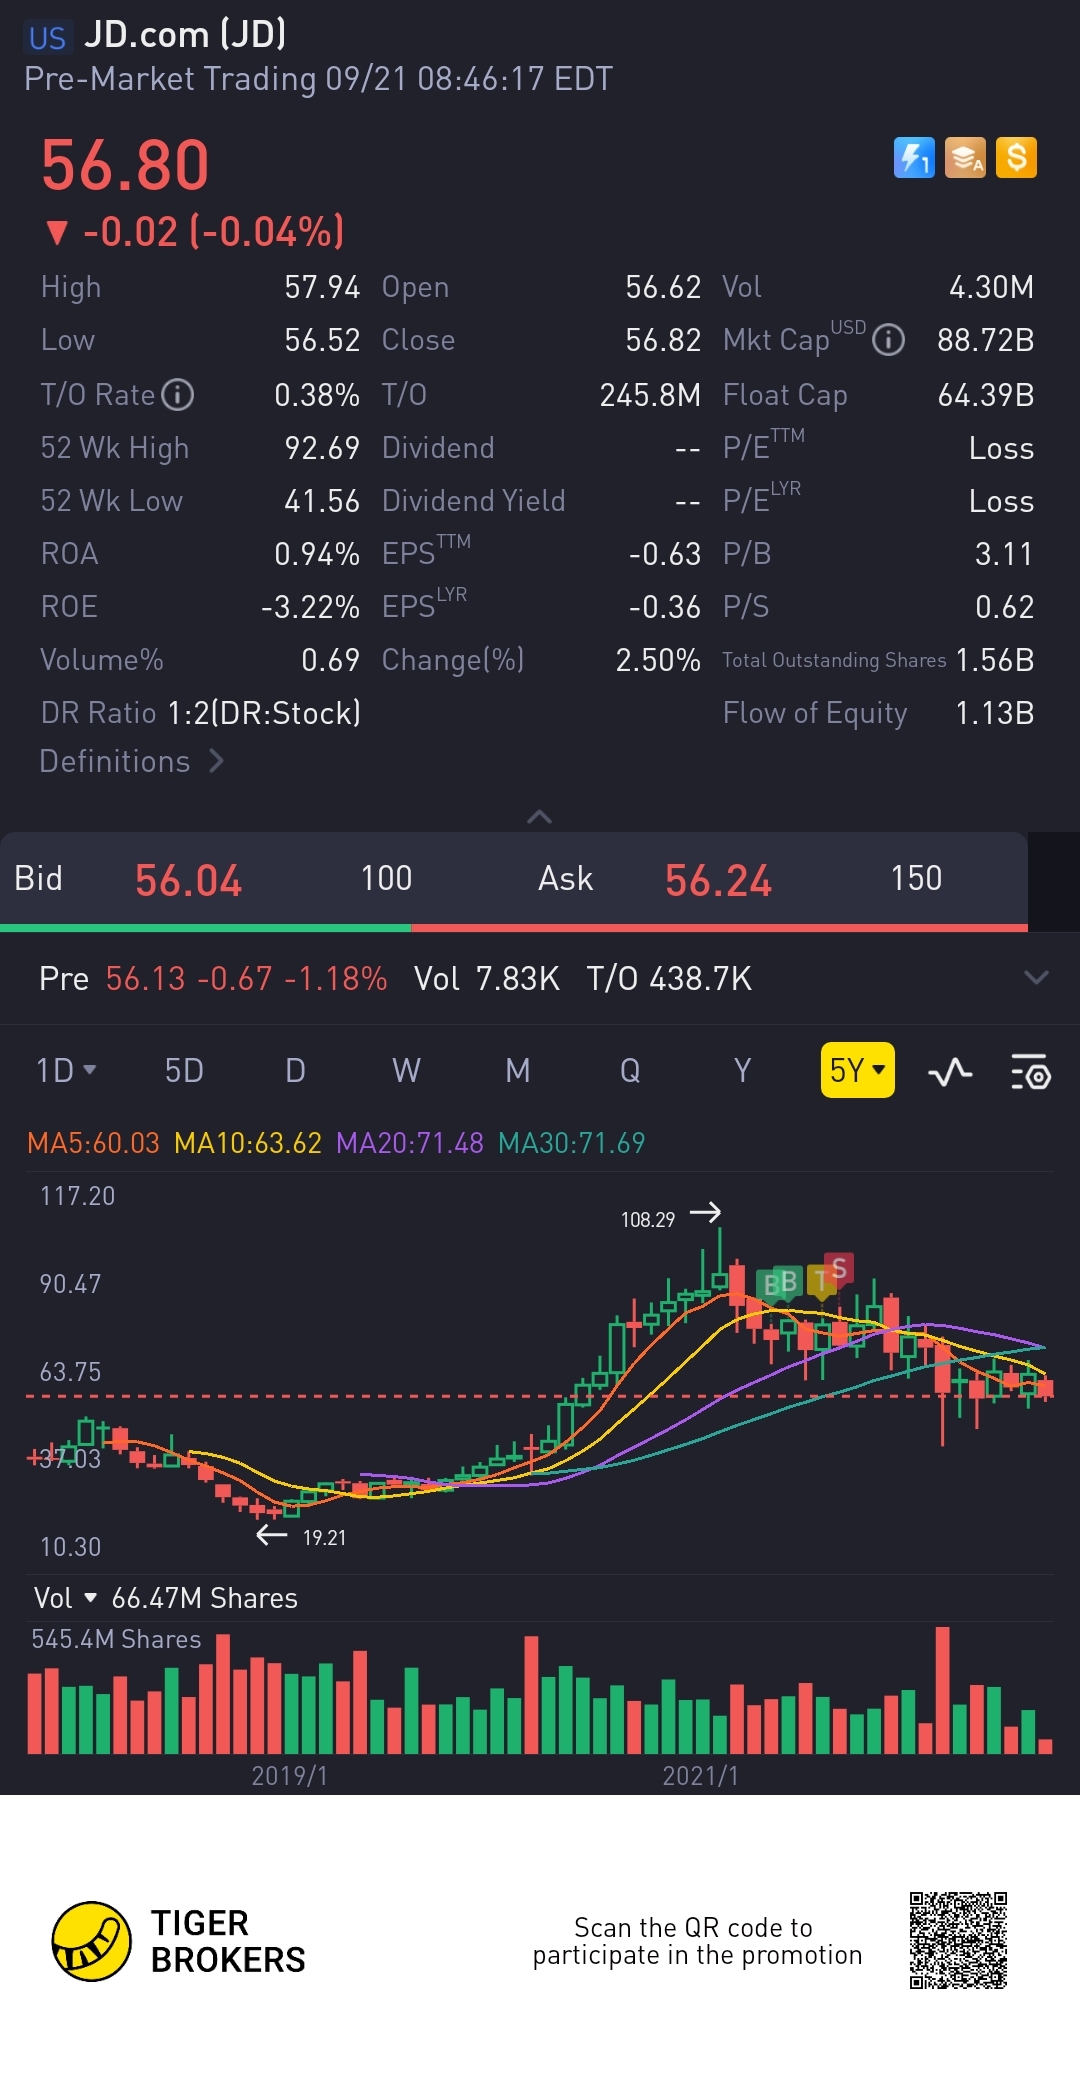The image size is (1080, 2088).
Task: Tap the US market tag
Action: click(47, 38)
